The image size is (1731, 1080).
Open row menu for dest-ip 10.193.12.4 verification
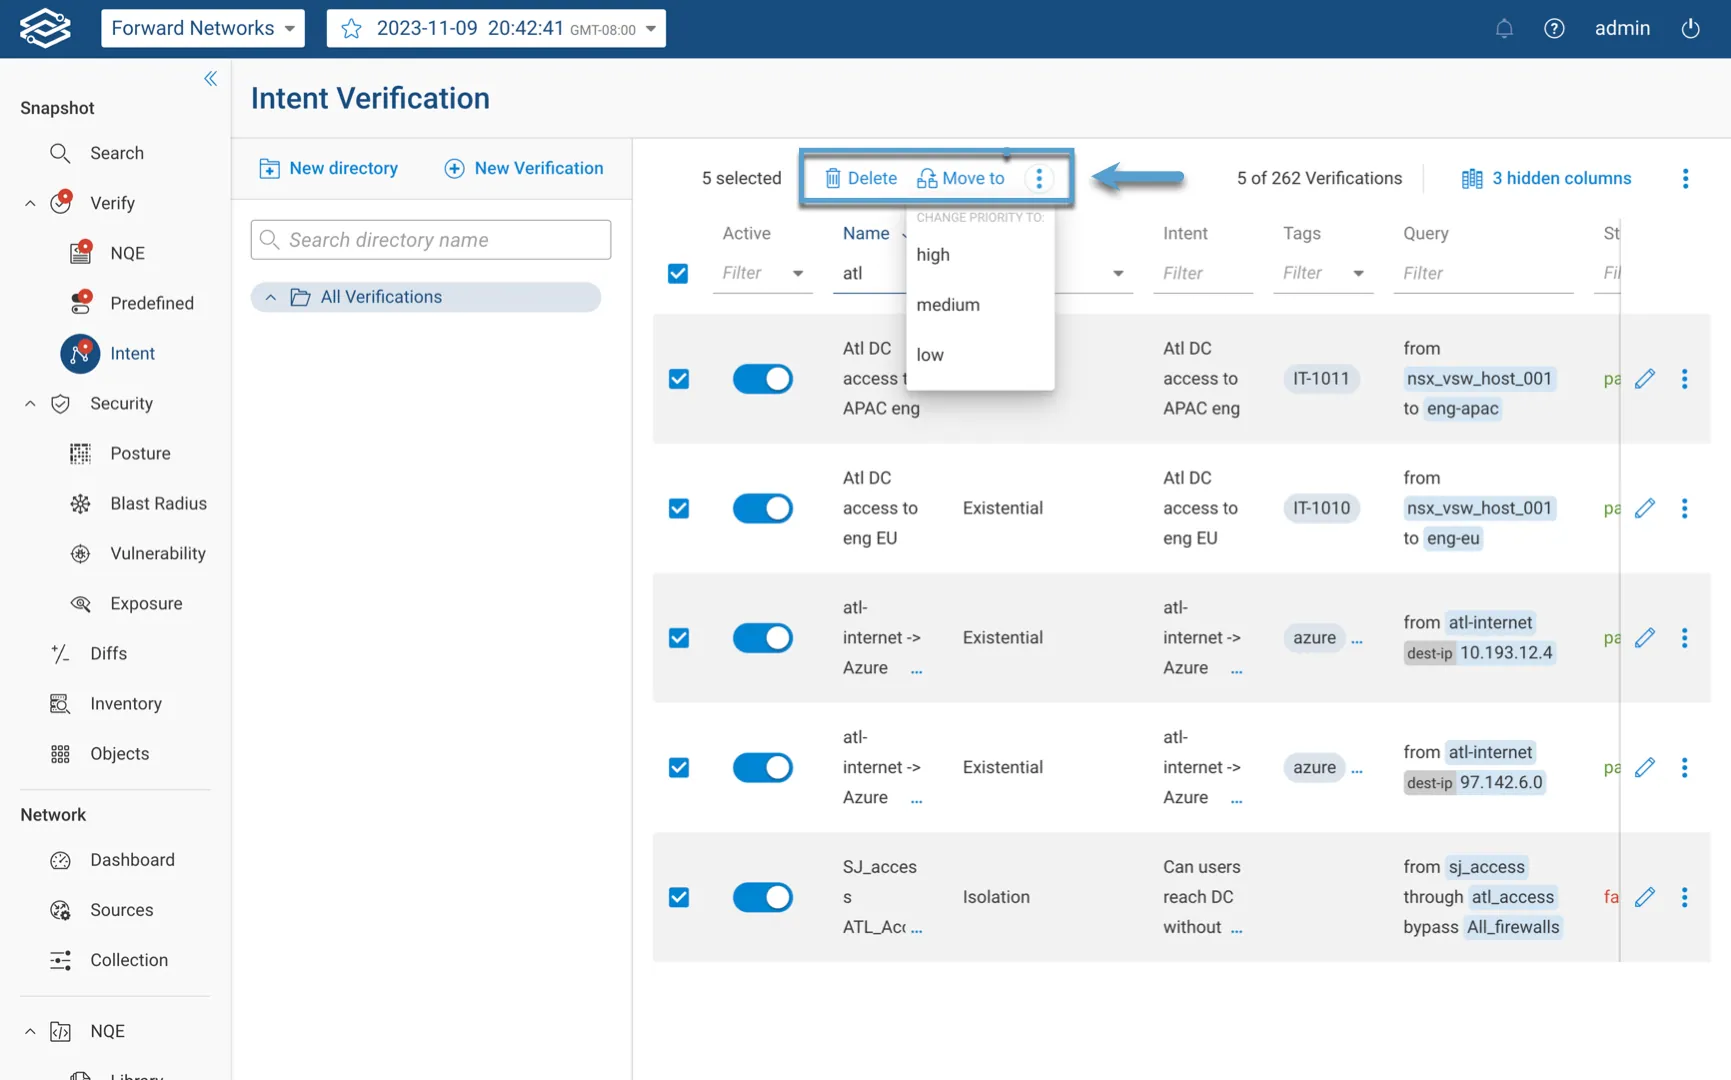click(x=1685, y=638)
